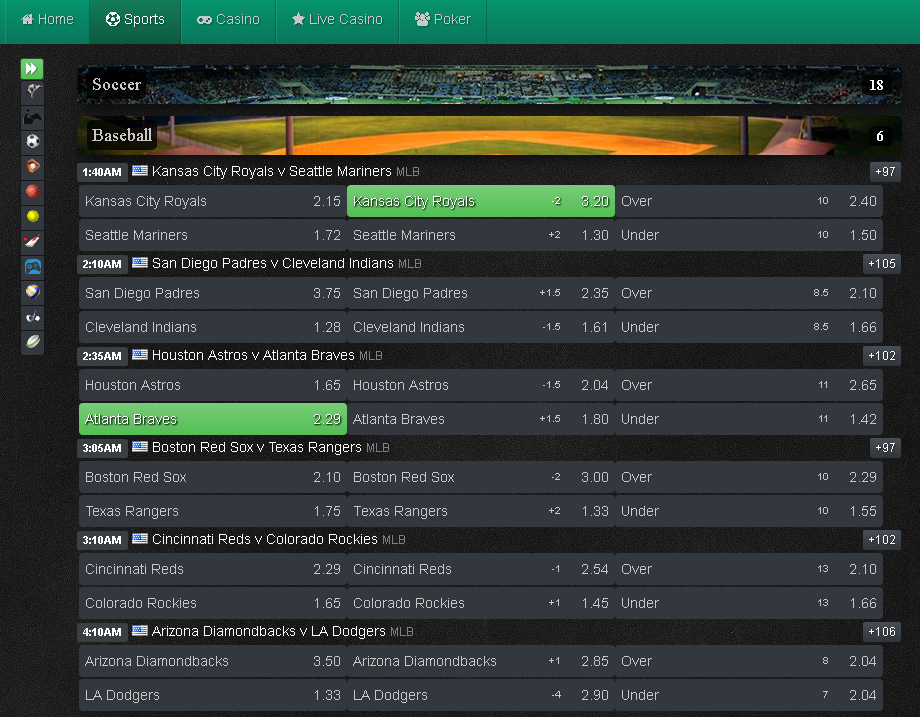Choose Boston Red Sox moneyline 2.10
The image size is (920, 717).
tap(213, 478)
